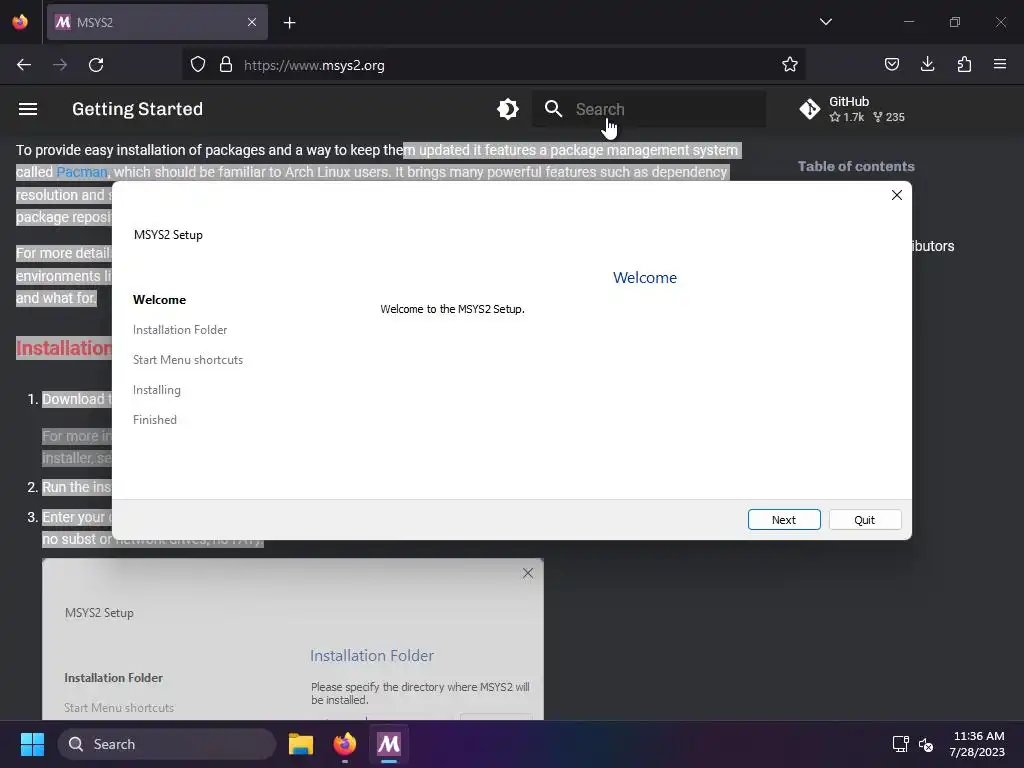1024x768 pixels.
Task: Bookmark this page with the star
Action: tap(790, 64)
